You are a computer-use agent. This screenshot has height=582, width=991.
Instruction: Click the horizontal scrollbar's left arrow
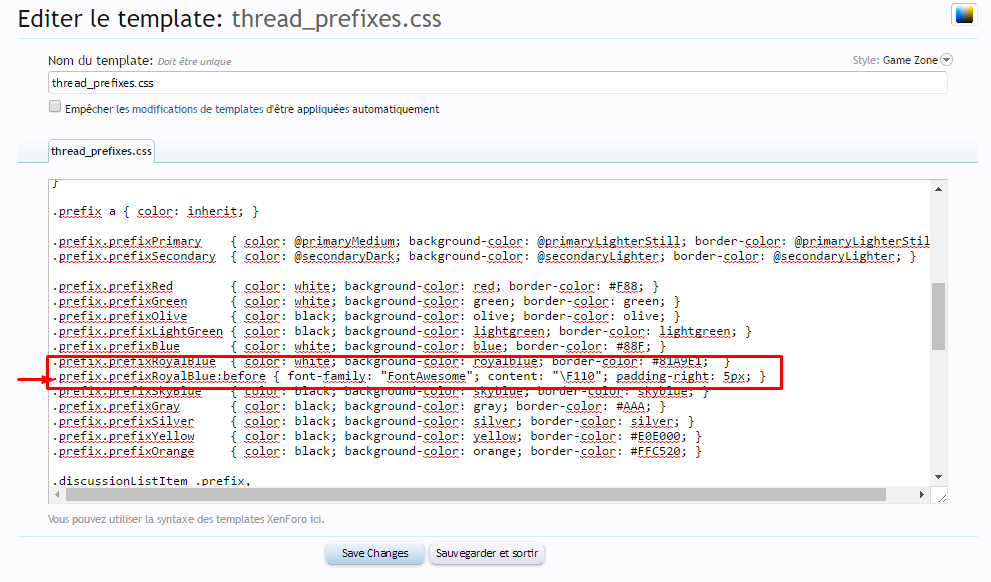click(x=57, y=494)
